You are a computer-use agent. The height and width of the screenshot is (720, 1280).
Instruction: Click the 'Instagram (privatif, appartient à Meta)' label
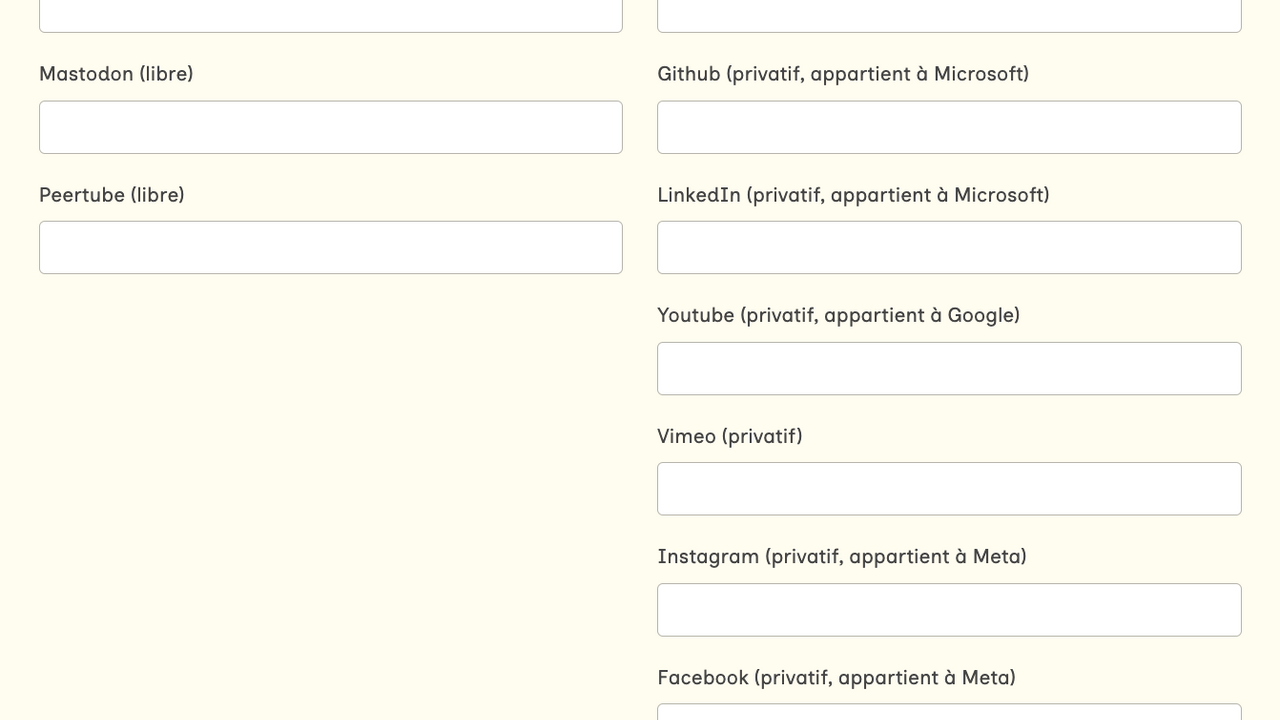click(841, 556)
